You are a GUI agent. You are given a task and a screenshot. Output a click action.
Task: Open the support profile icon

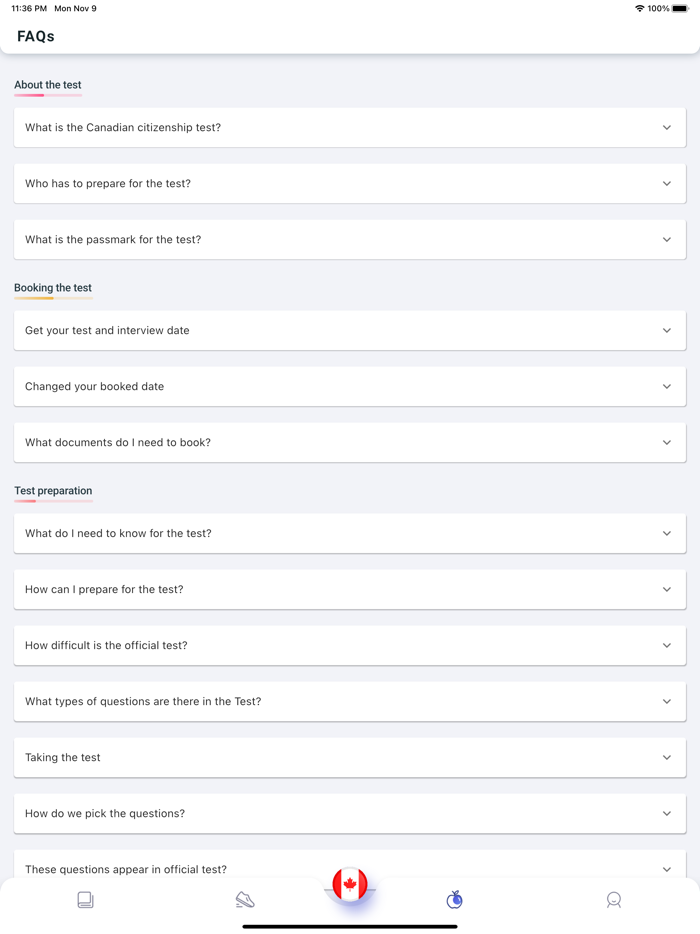[x=614, y=899]
